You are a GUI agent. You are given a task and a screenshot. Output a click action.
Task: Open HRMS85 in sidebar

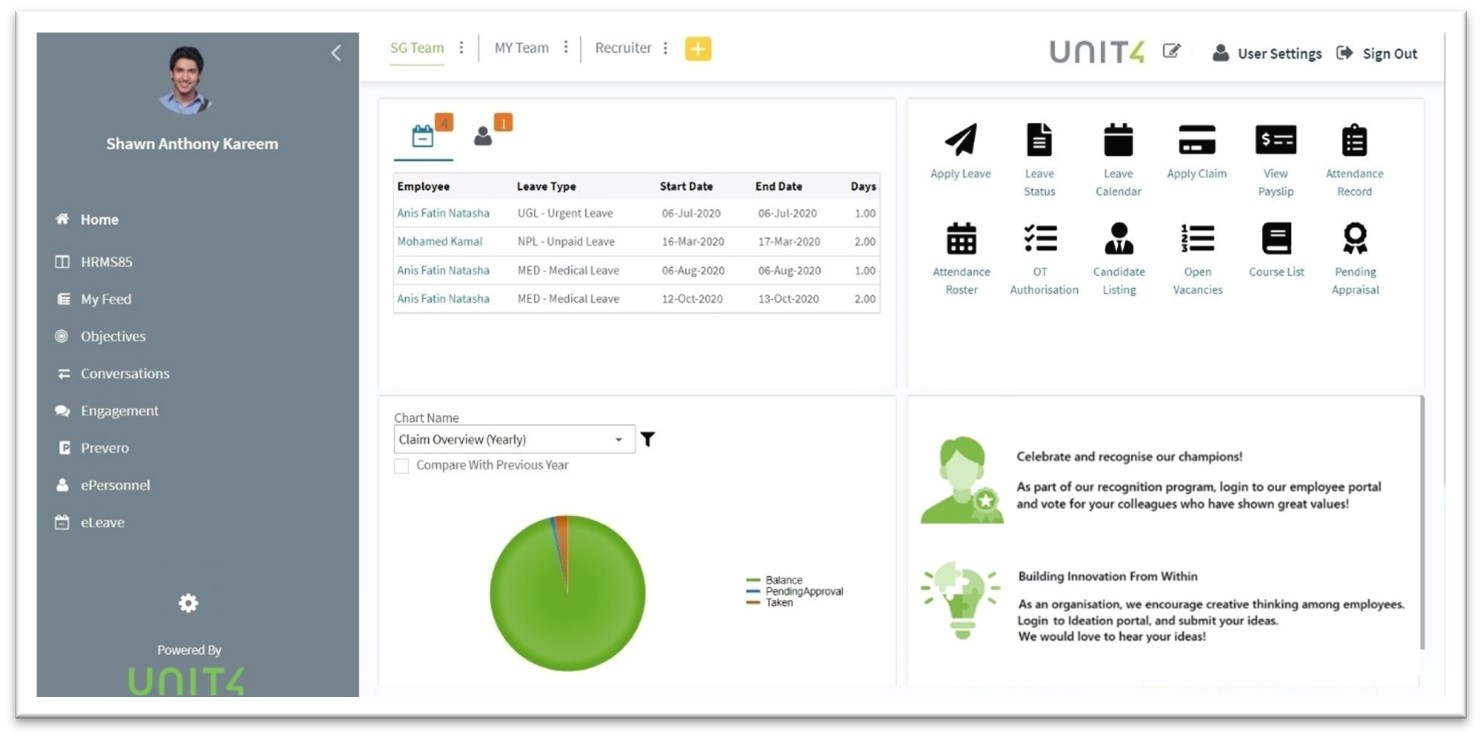tap(106, 262)
